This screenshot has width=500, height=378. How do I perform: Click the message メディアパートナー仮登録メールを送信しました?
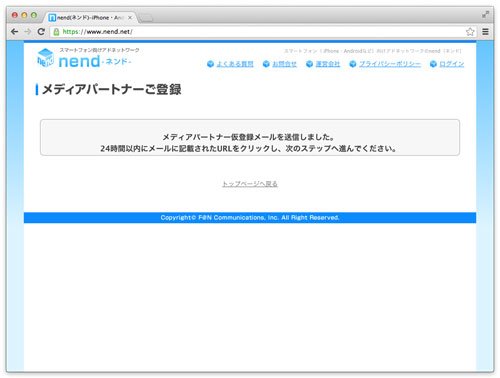point(249,137)
